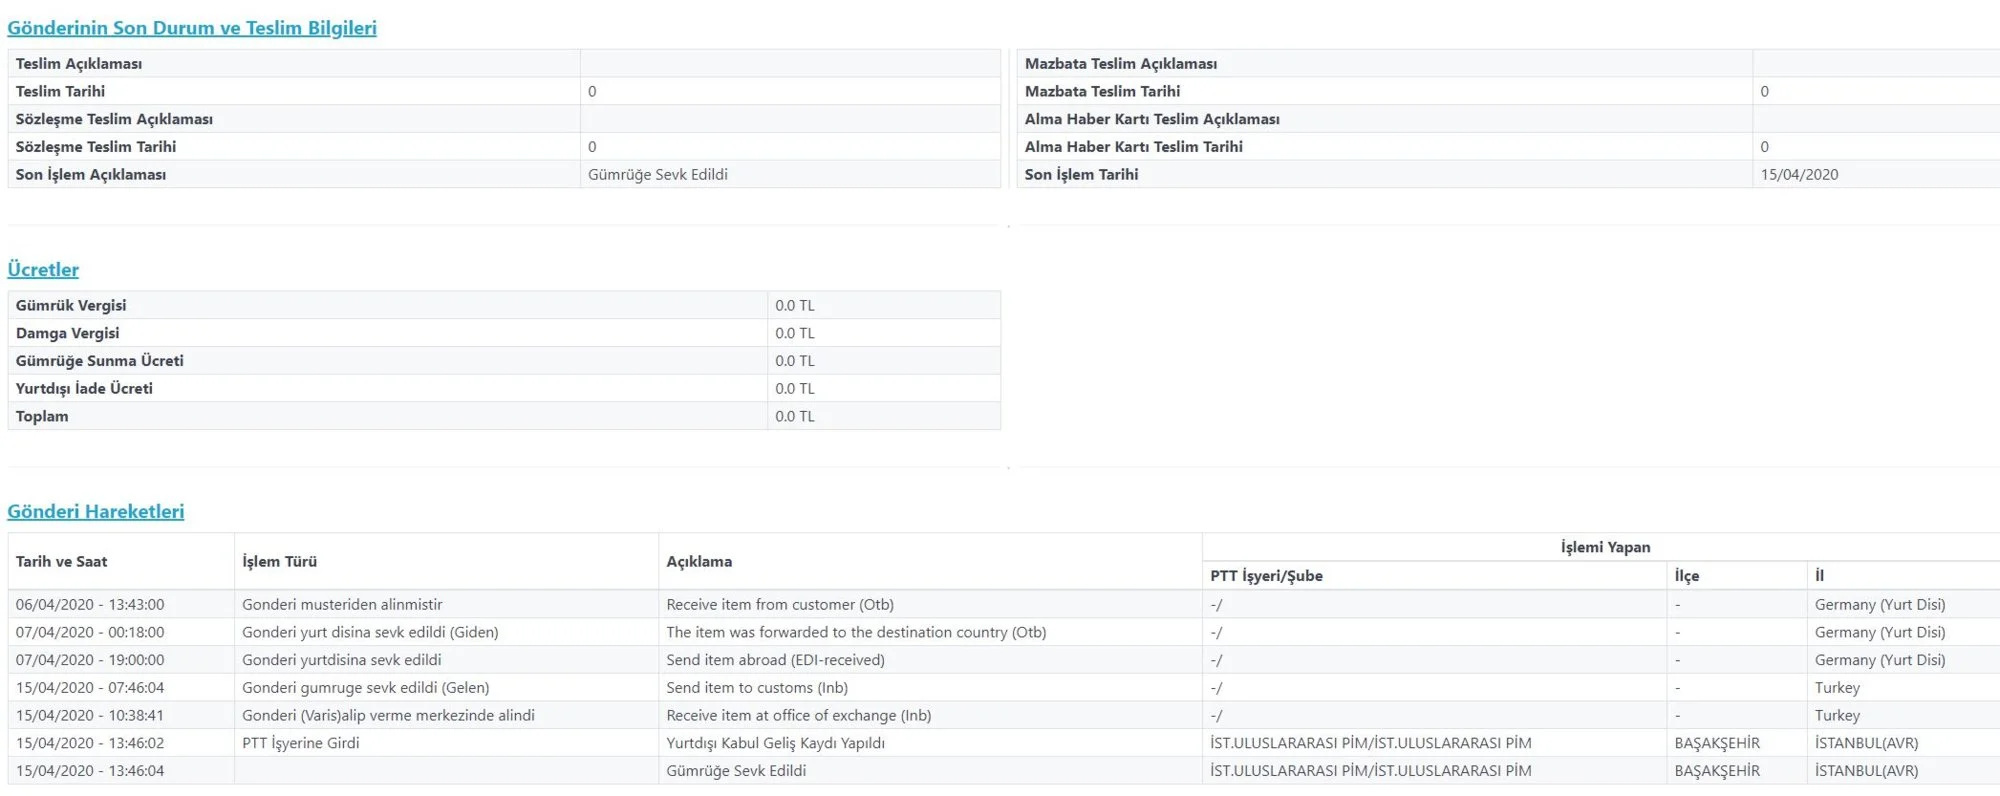Click the Yurtdışı Kabul Geliş Kaydı Yapıldı cell
Viewport: 2000px width, 796px height.
(x=775, y=744)
